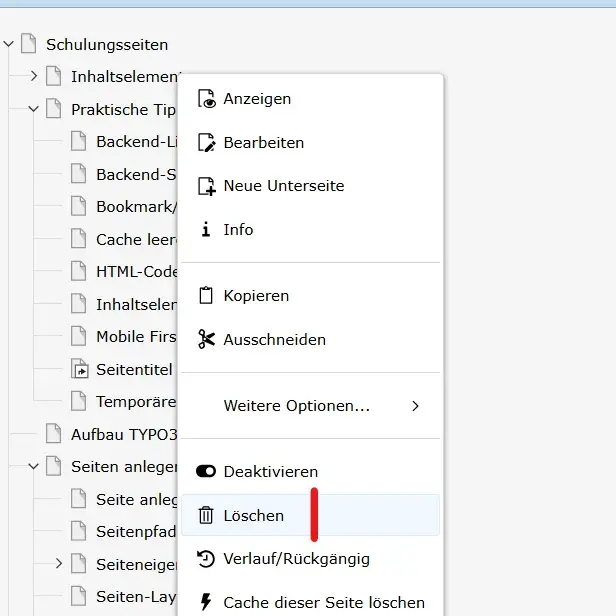The width and height of the screenshot is (616, 616).
Task: Expand the Seiteneigenschaften subtree chevron
Action: (x=58, y=564)
